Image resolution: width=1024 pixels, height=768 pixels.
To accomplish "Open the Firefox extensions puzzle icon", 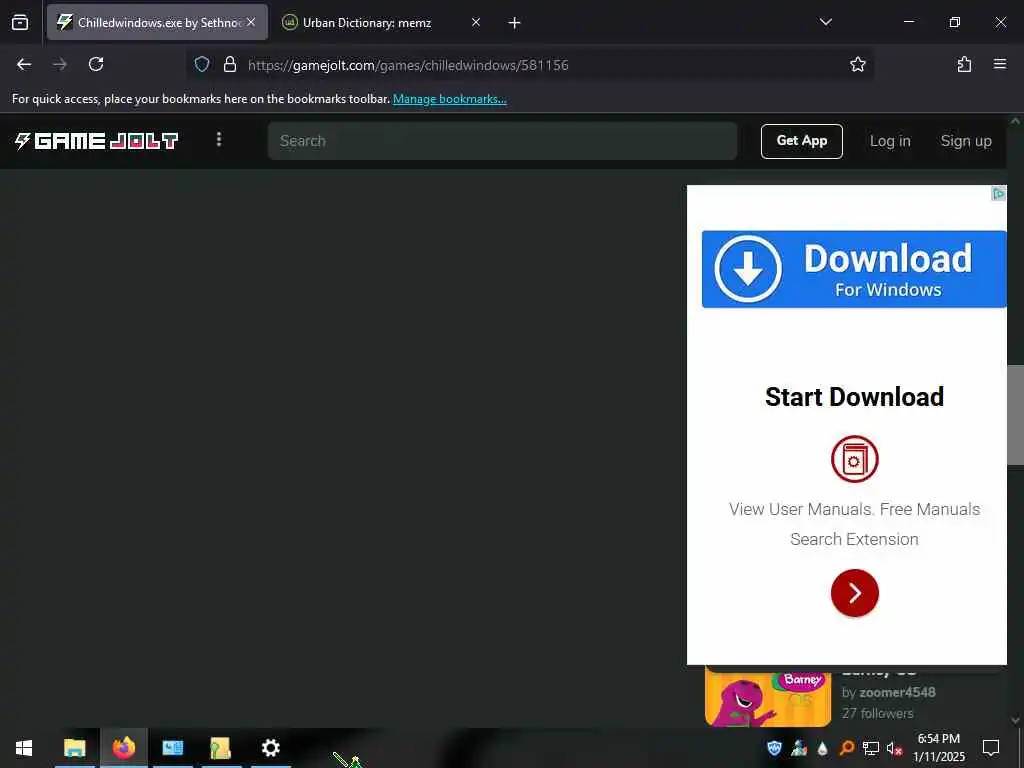I will coord(964,64).
